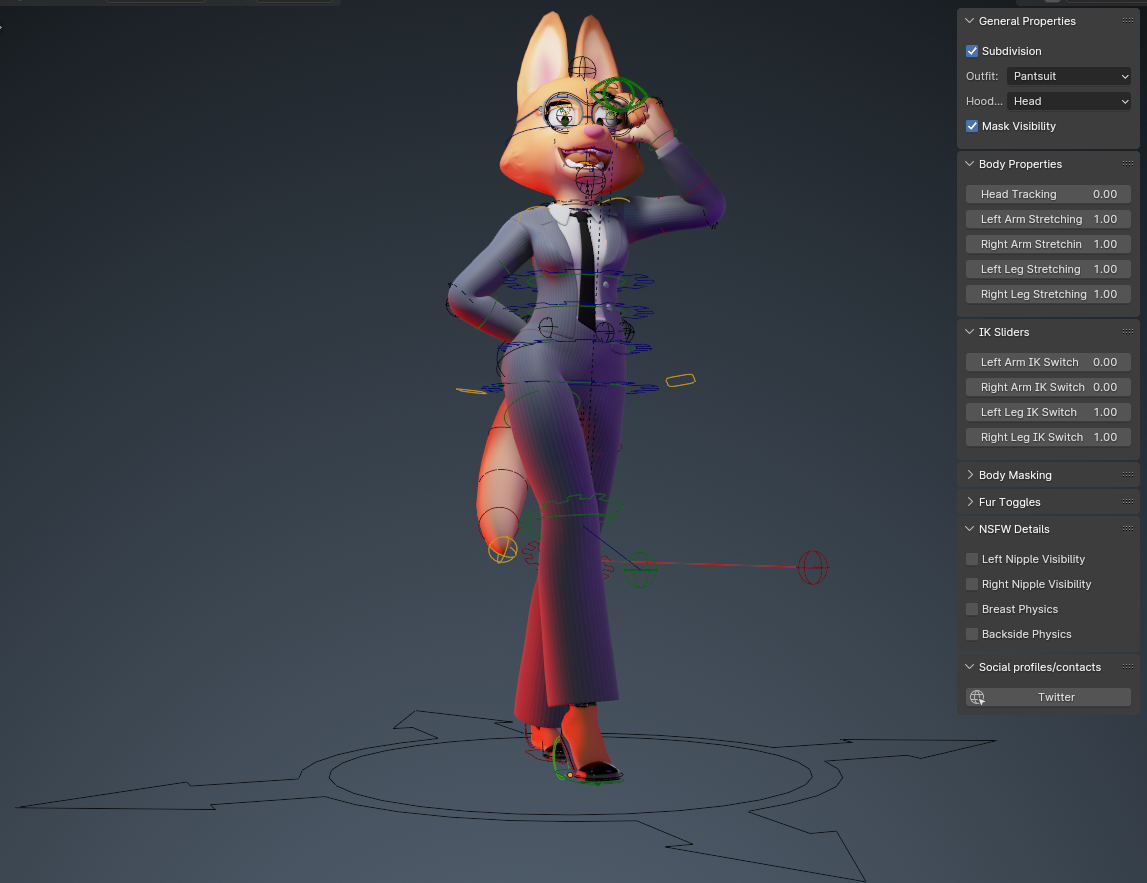Select the green knee circle control
This screenshot has height=883, width=1147.
click(640, 570)
